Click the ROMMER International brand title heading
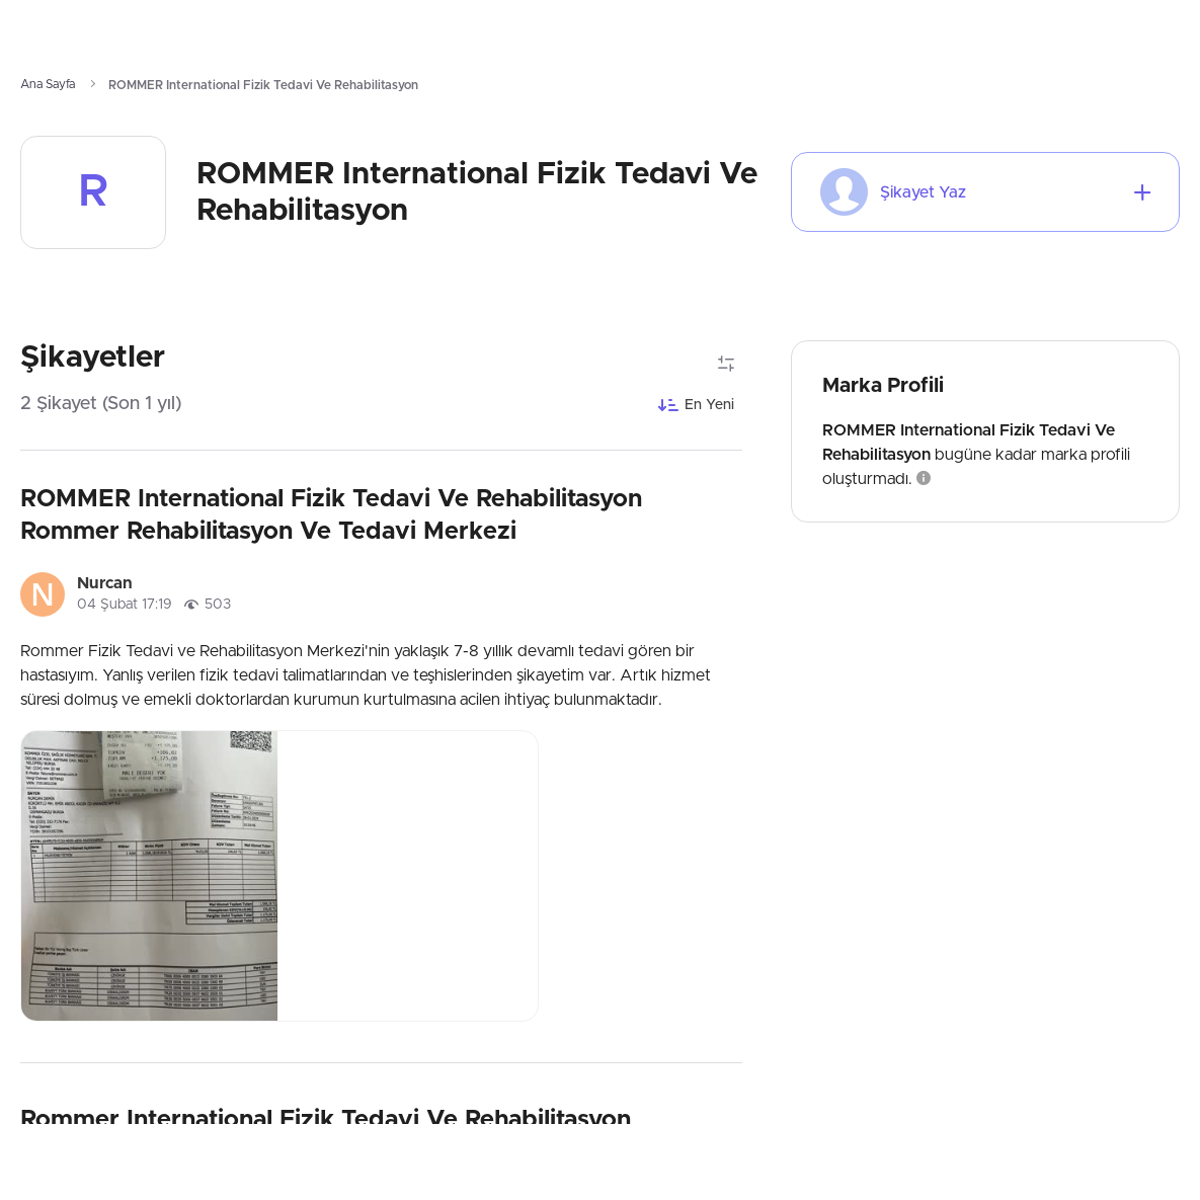This screenshot has width=1200, height=1200. click(477, 191)
